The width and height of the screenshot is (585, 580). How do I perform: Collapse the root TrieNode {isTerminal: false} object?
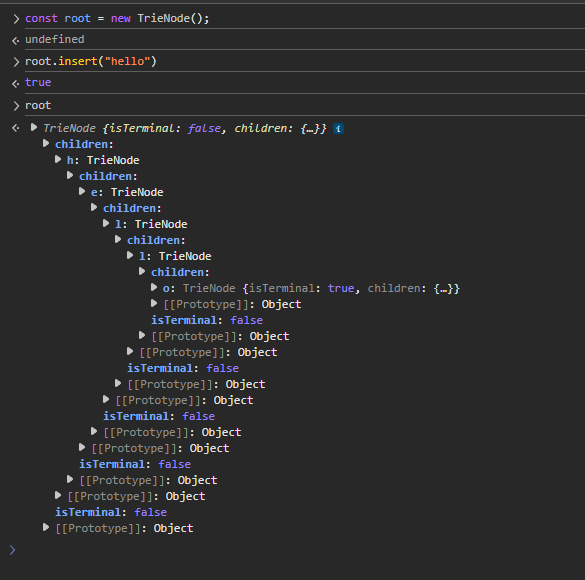[34, 128]
